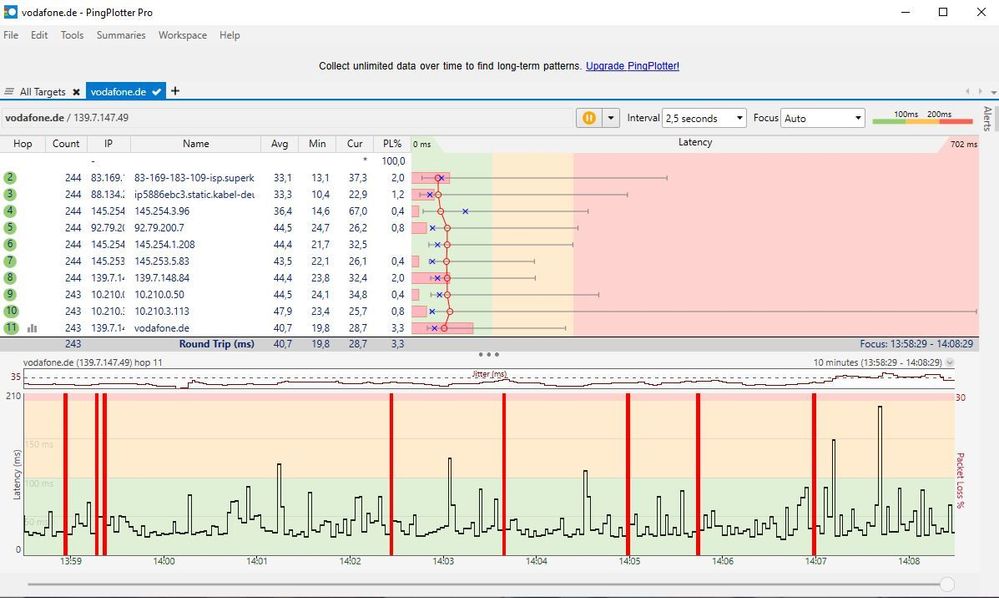Viewport: 999px width, 598px height.
Task: Select hop 3 green circle icon
Action: tap(10, 194)
